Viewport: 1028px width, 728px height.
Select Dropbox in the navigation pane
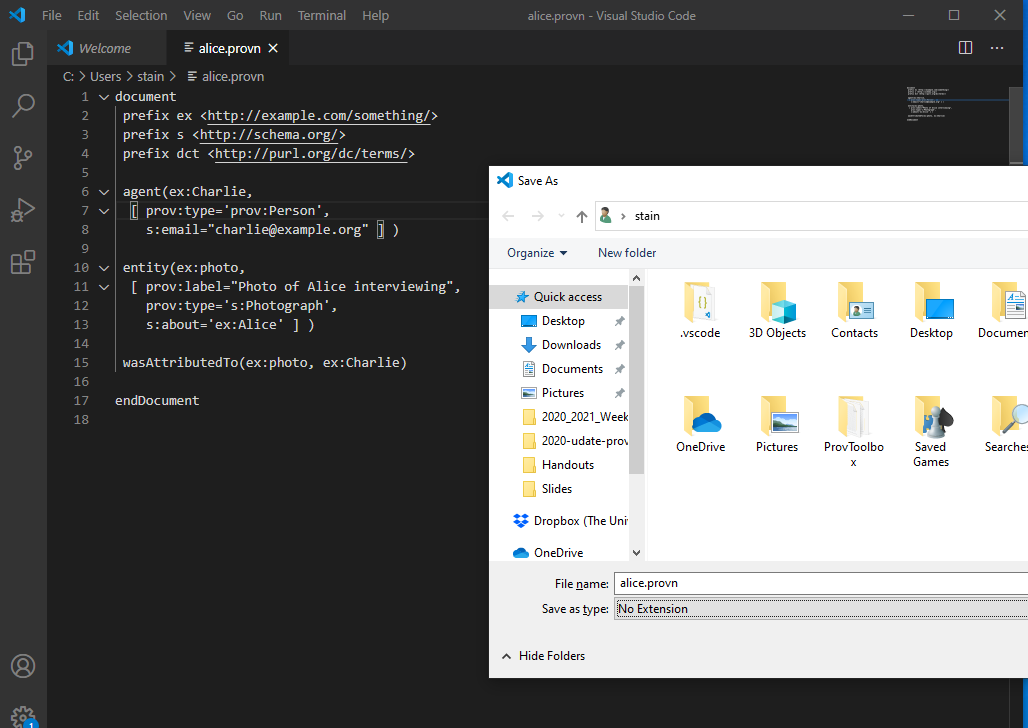click(x=570, y=521)
